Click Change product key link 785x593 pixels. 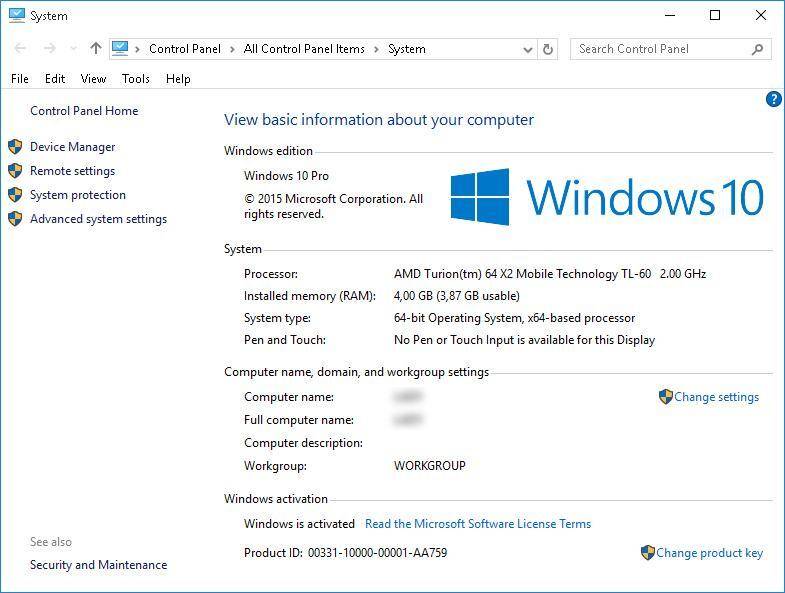(x=709, y=552)
